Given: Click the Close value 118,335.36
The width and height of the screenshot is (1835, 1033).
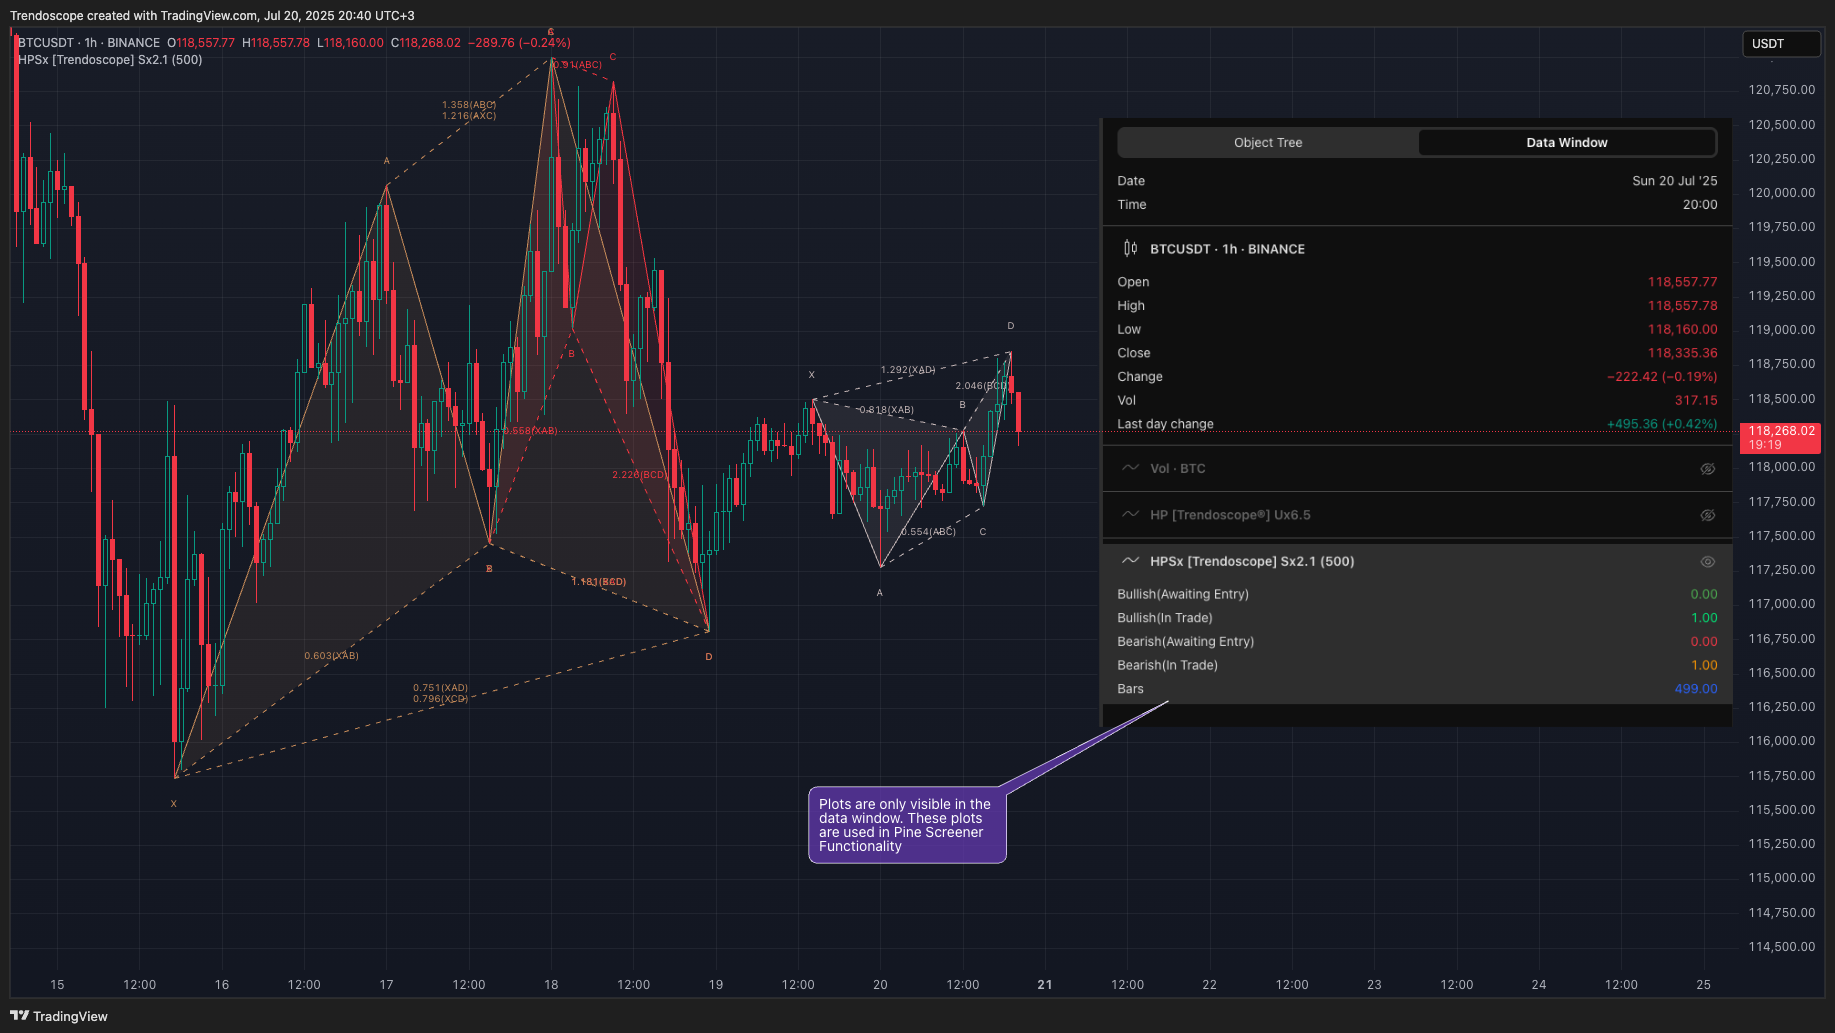Looking at the screenshot, I should point(1682,353).
